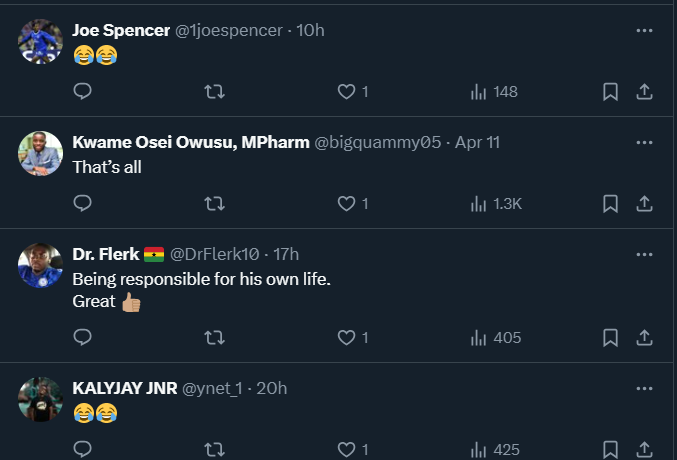The height and width of the screenshot is (460, 677).
Task: Bookmark Dr. Flerk's tweet
Action: [x=610, y=338]
